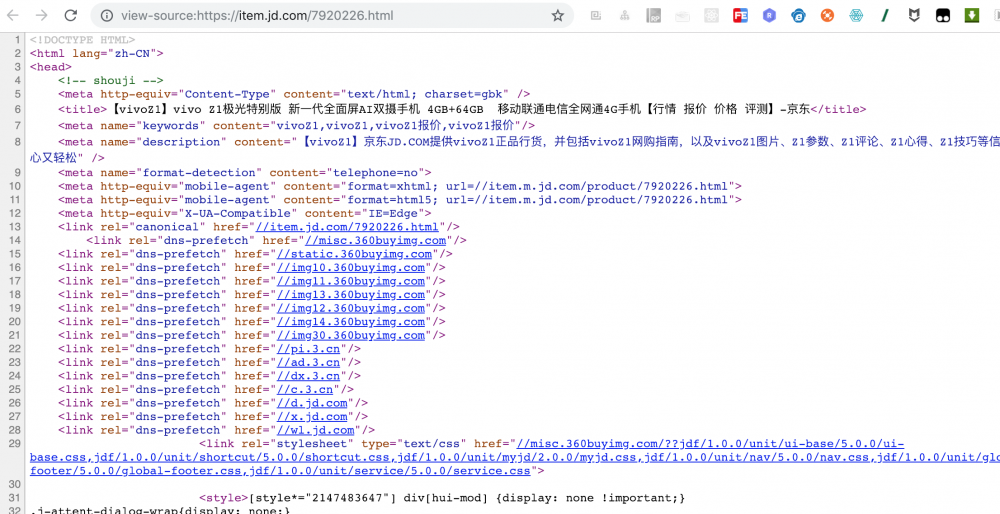
Task: Click the green slash extension icon
Action: coord(885,15)
